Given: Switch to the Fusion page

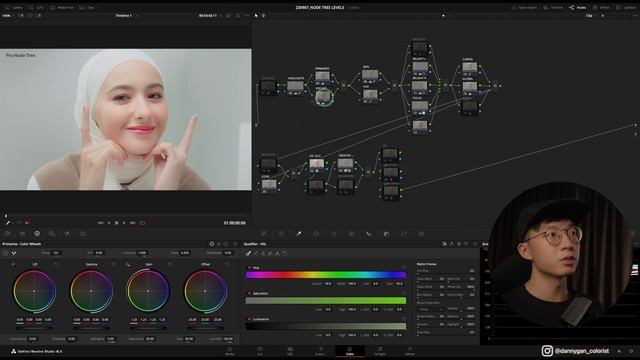Looking at the screenshot, I should tap(320, 351).
